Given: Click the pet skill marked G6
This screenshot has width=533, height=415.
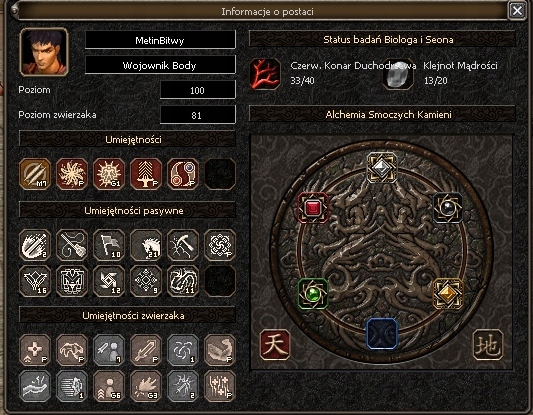Looking at the screenshot, I should 109,386.
